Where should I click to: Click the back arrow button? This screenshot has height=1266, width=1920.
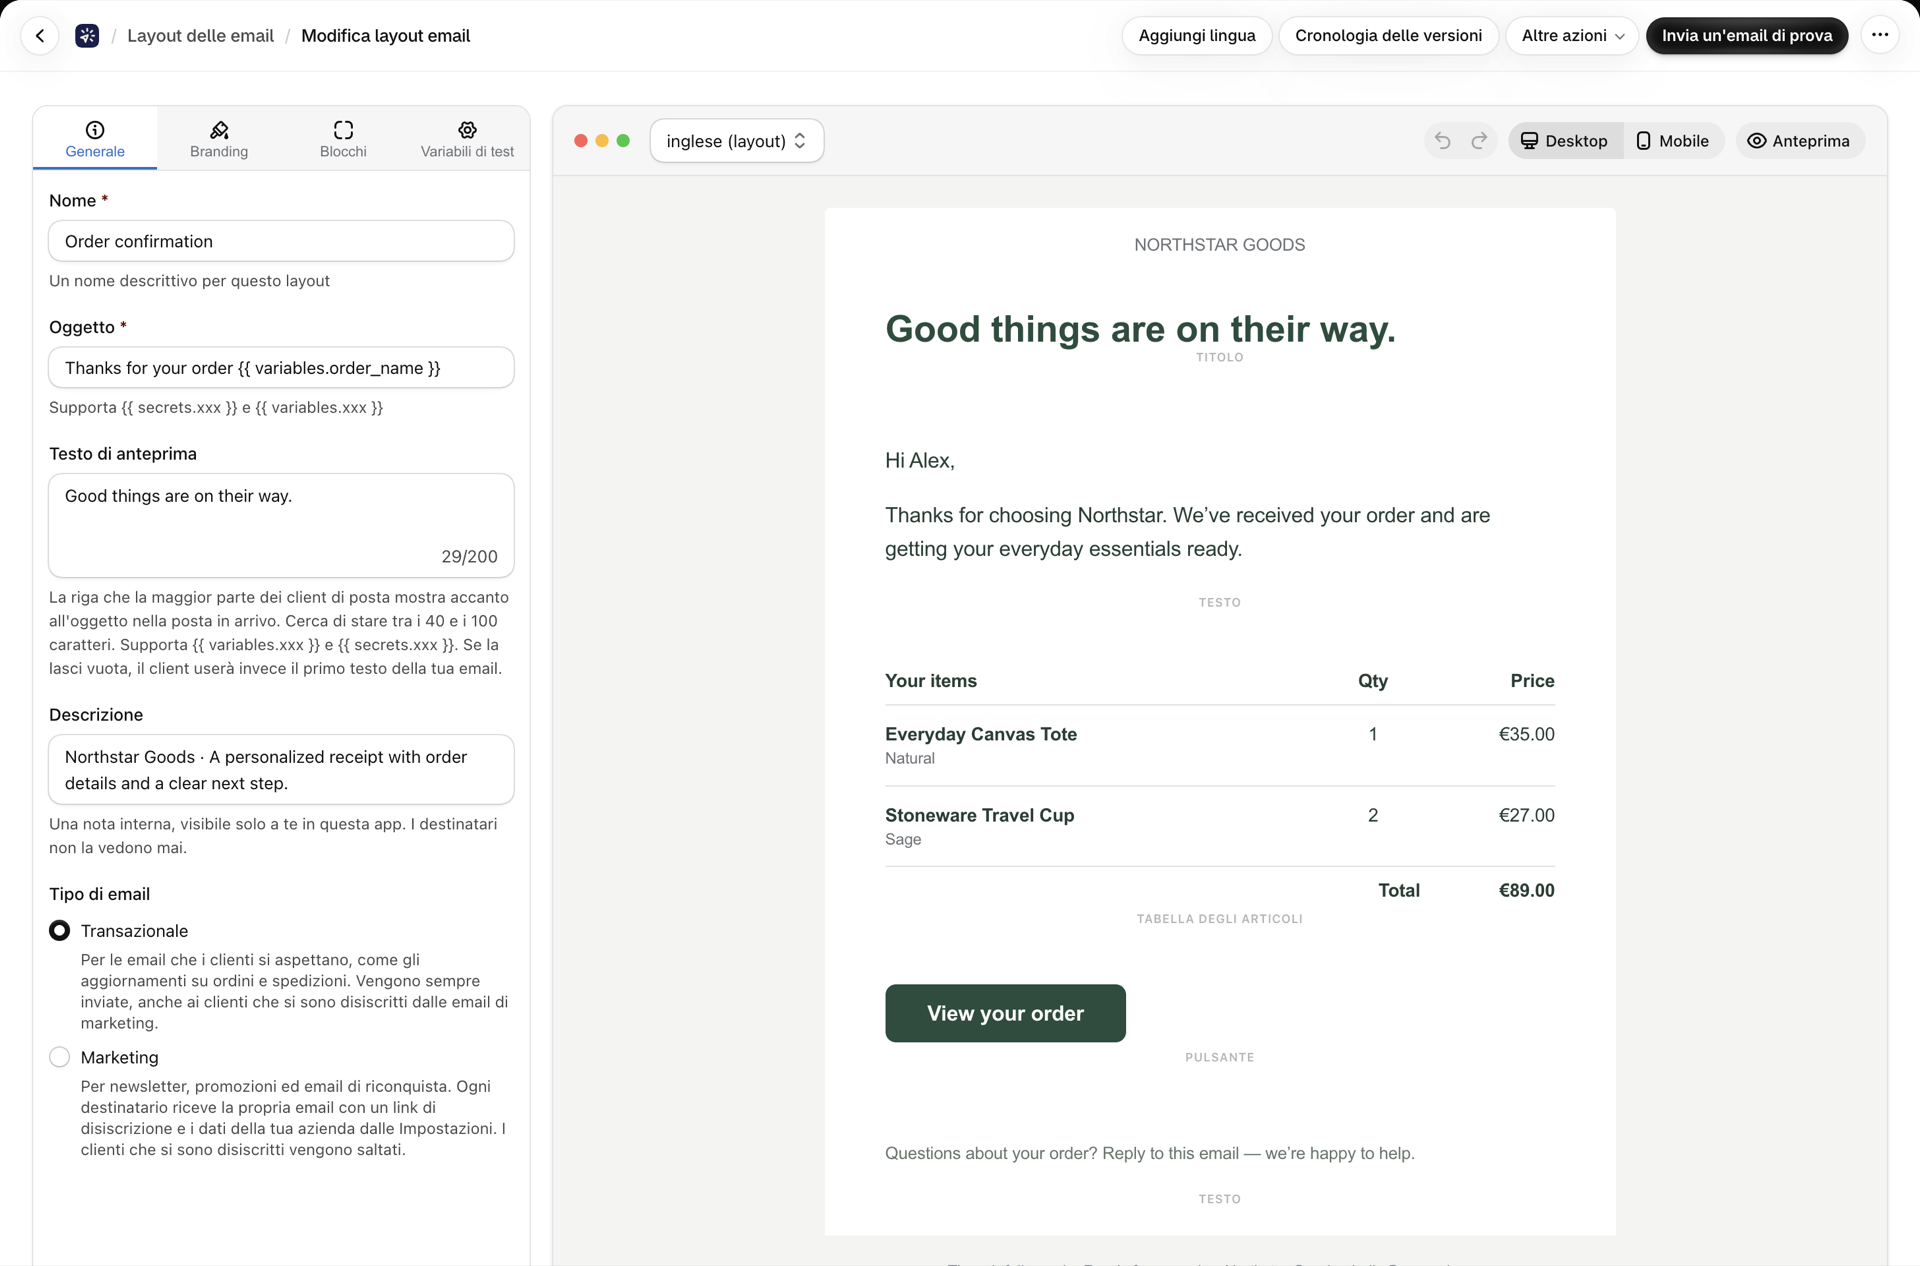coord(40,36)
